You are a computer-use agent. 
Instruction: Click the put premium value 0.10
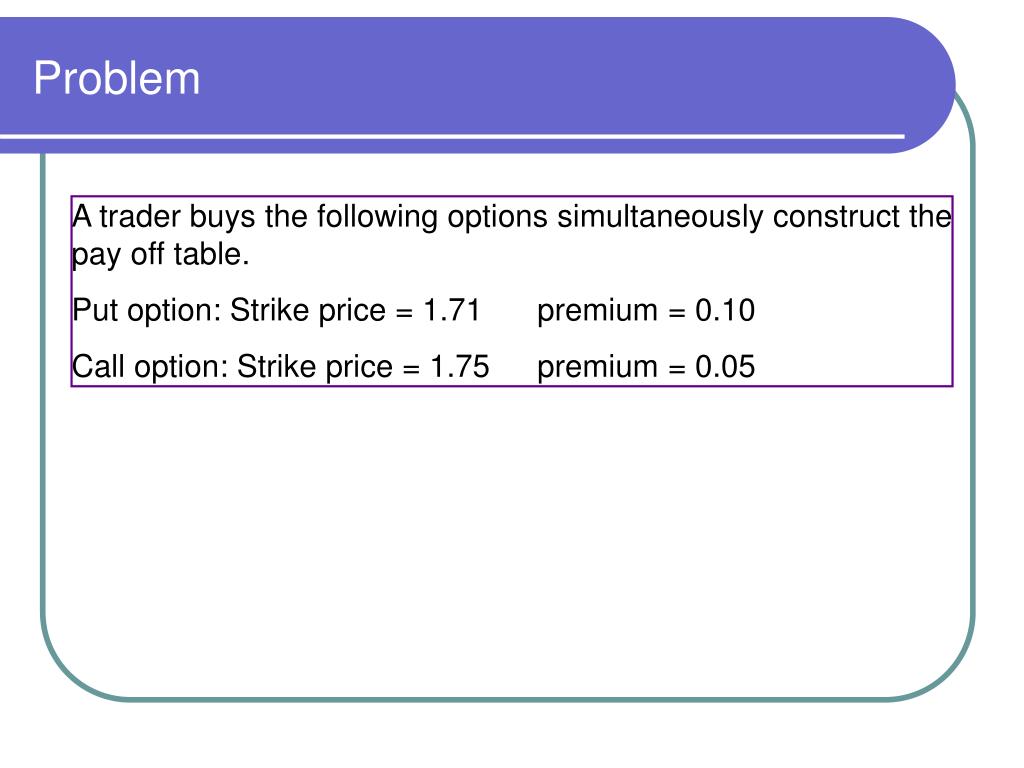tap(725, 310)
